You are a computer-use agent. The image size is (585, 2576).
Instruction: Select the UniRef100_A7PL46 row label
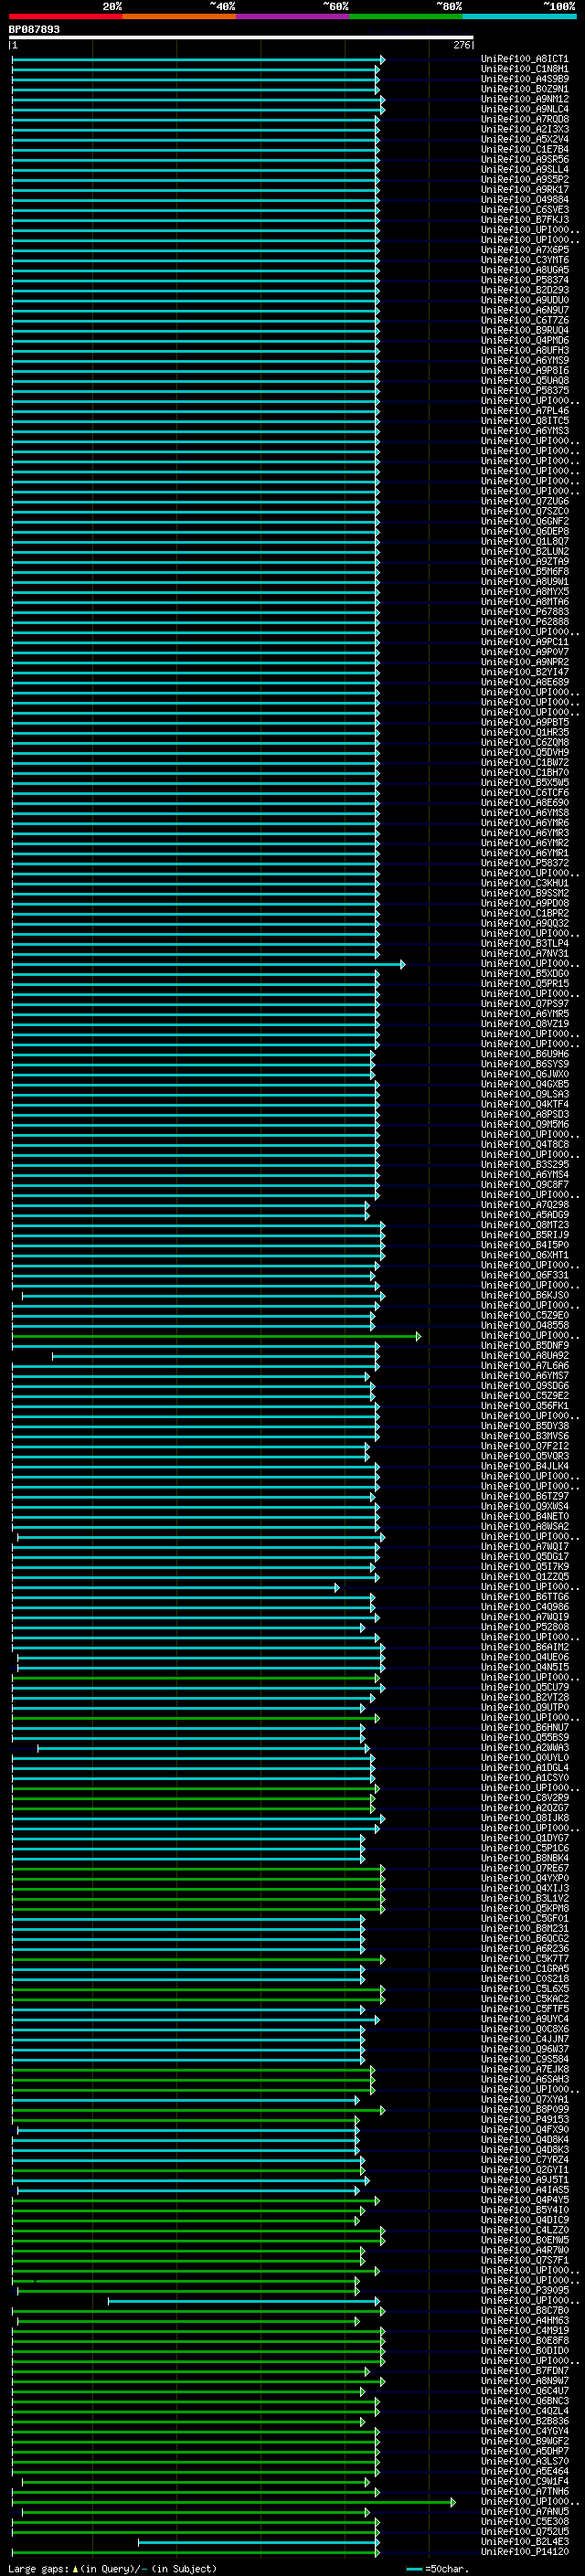[x=525, y=410]
